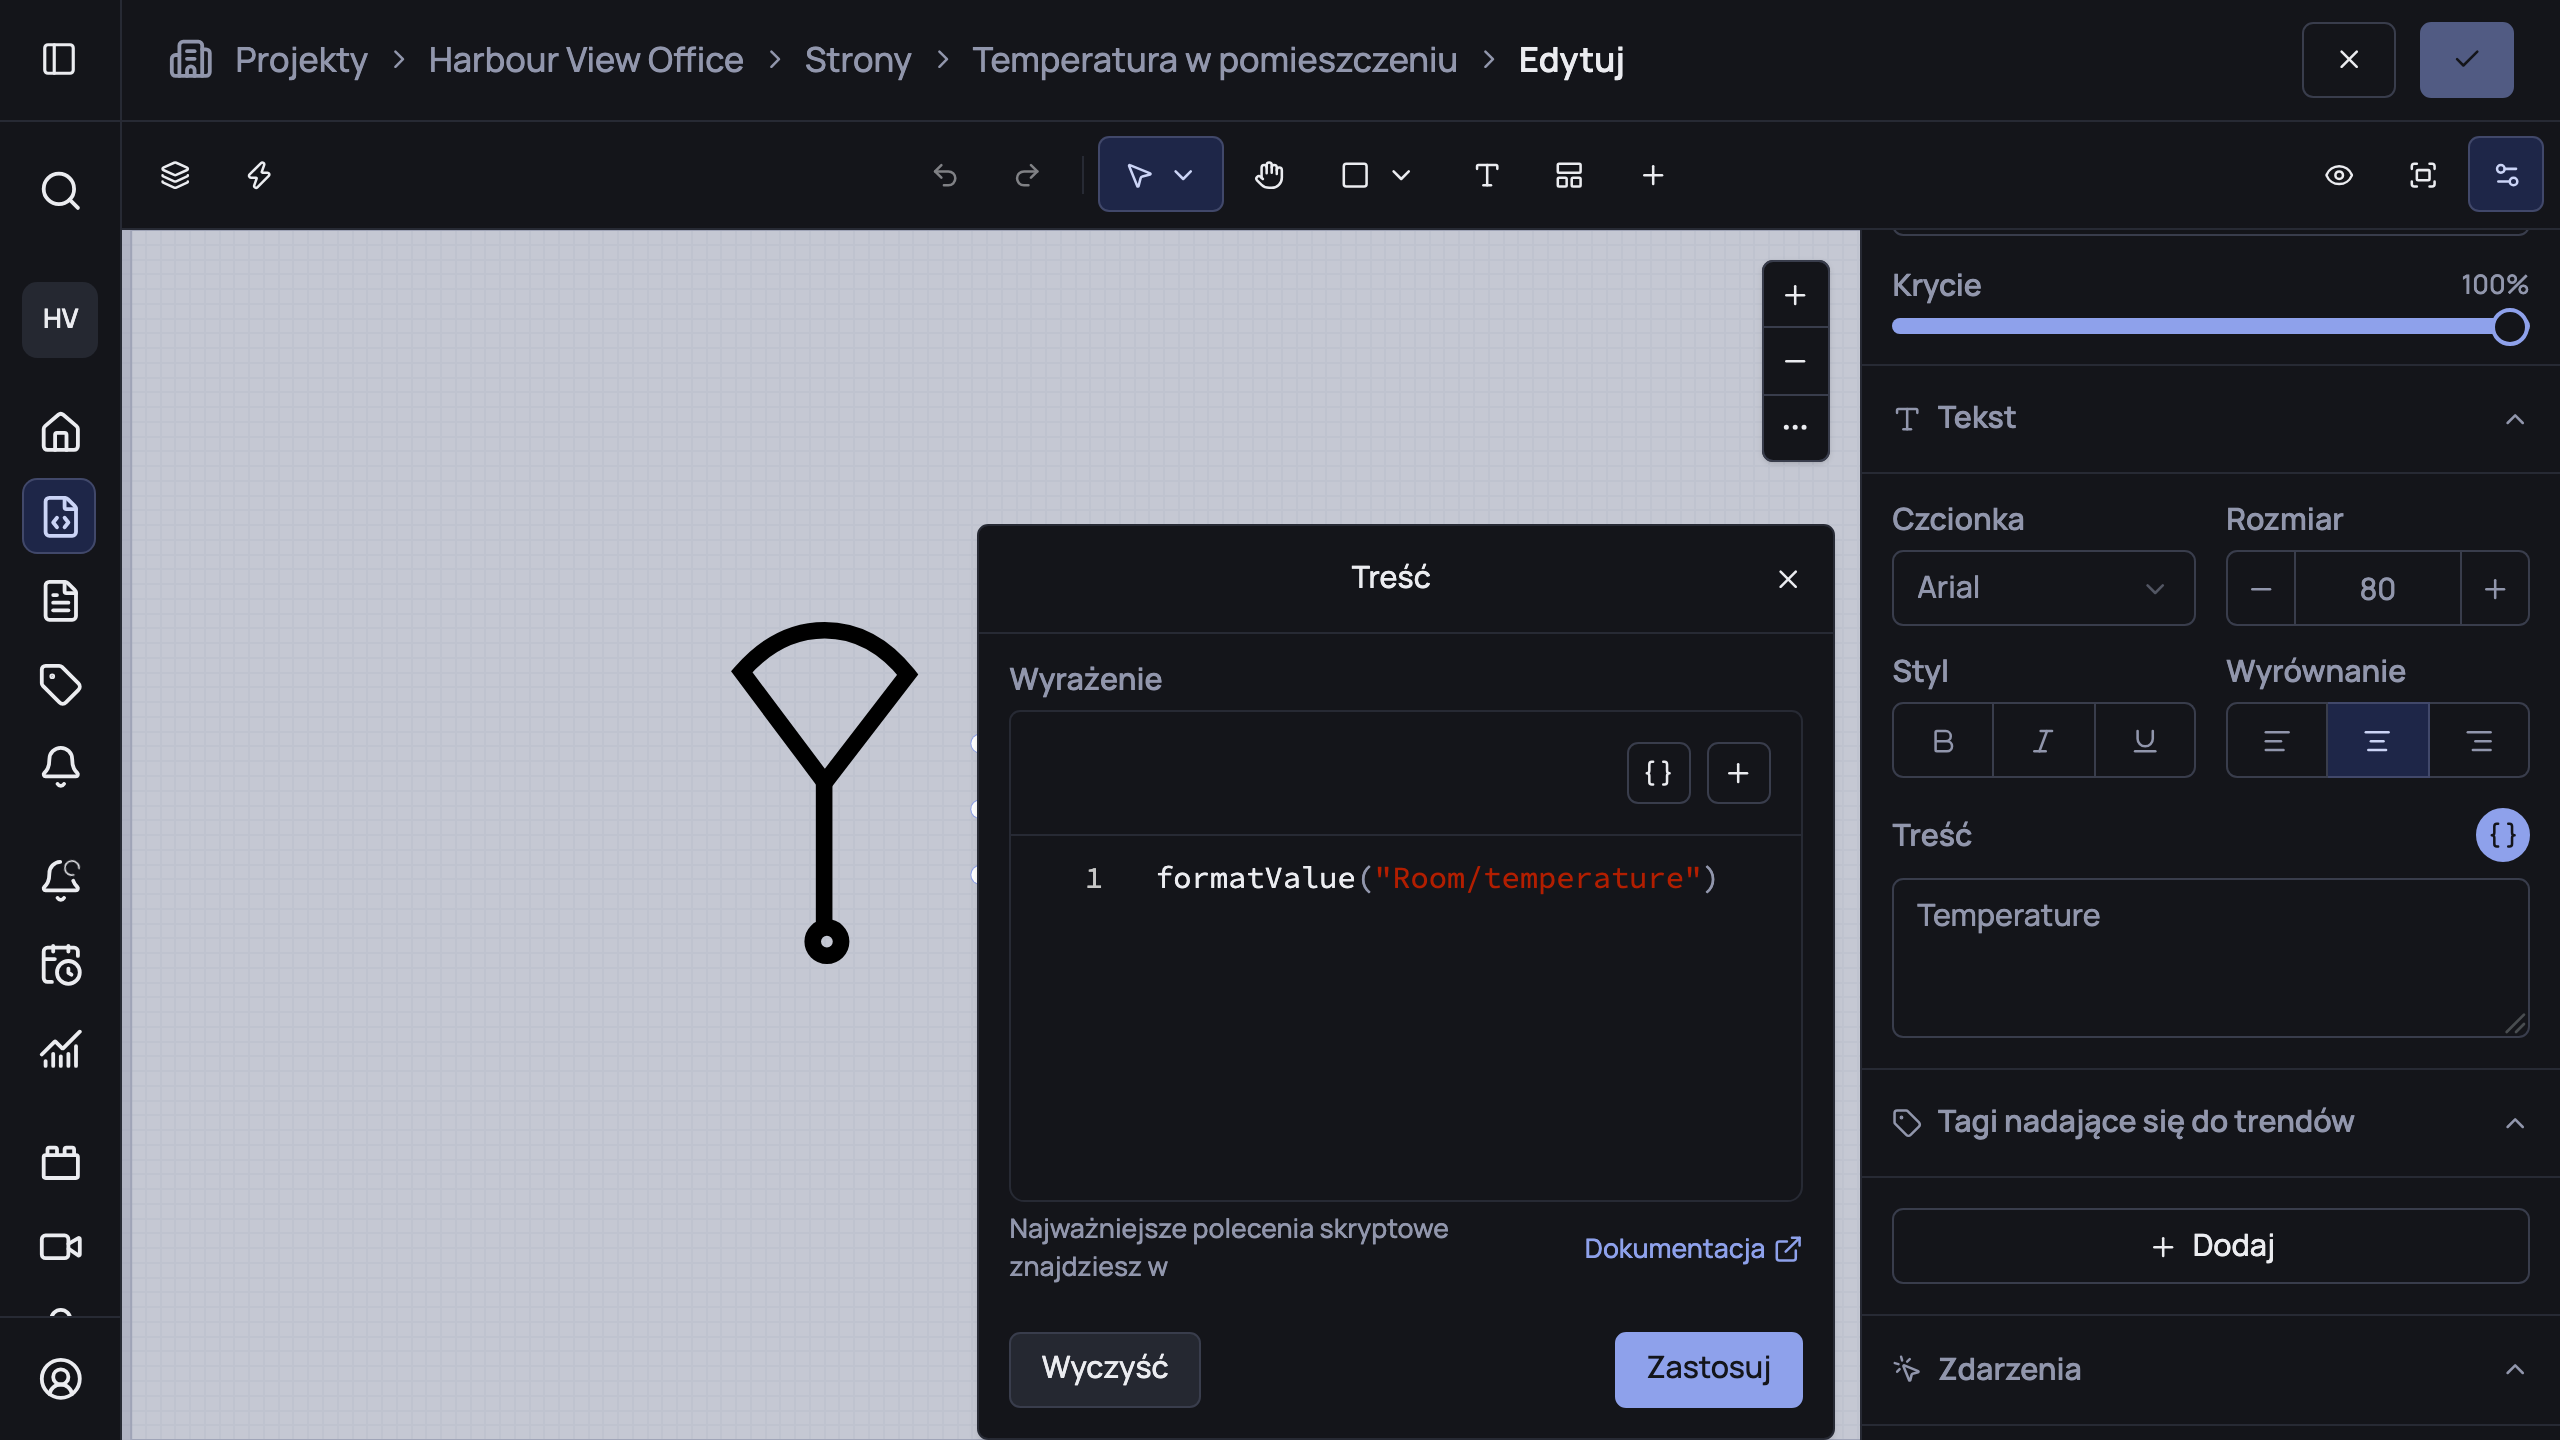Screen dimensions: 2560x1440
Task: Open the tags icon in the sidebar
Action: coord(60,684)
